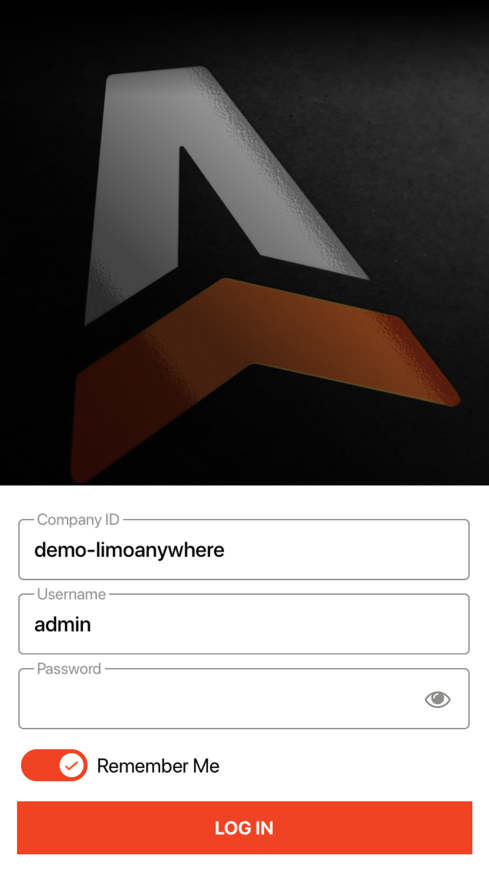Place cursor in demo-limoanywhere text
Image resolution: width=489 pixels, height=876 pixels.
[129, 550]
